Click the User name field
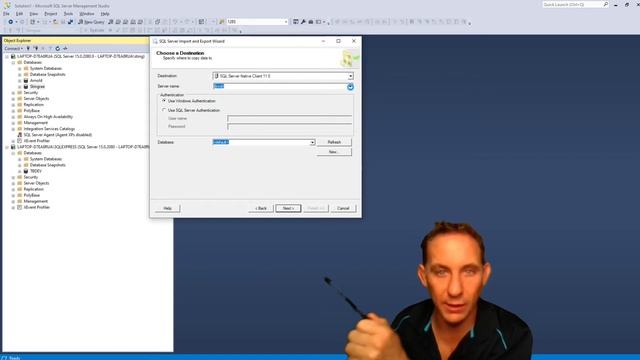Screen dimensions: 640x360 pyautogui.click(x=289, y=118)
